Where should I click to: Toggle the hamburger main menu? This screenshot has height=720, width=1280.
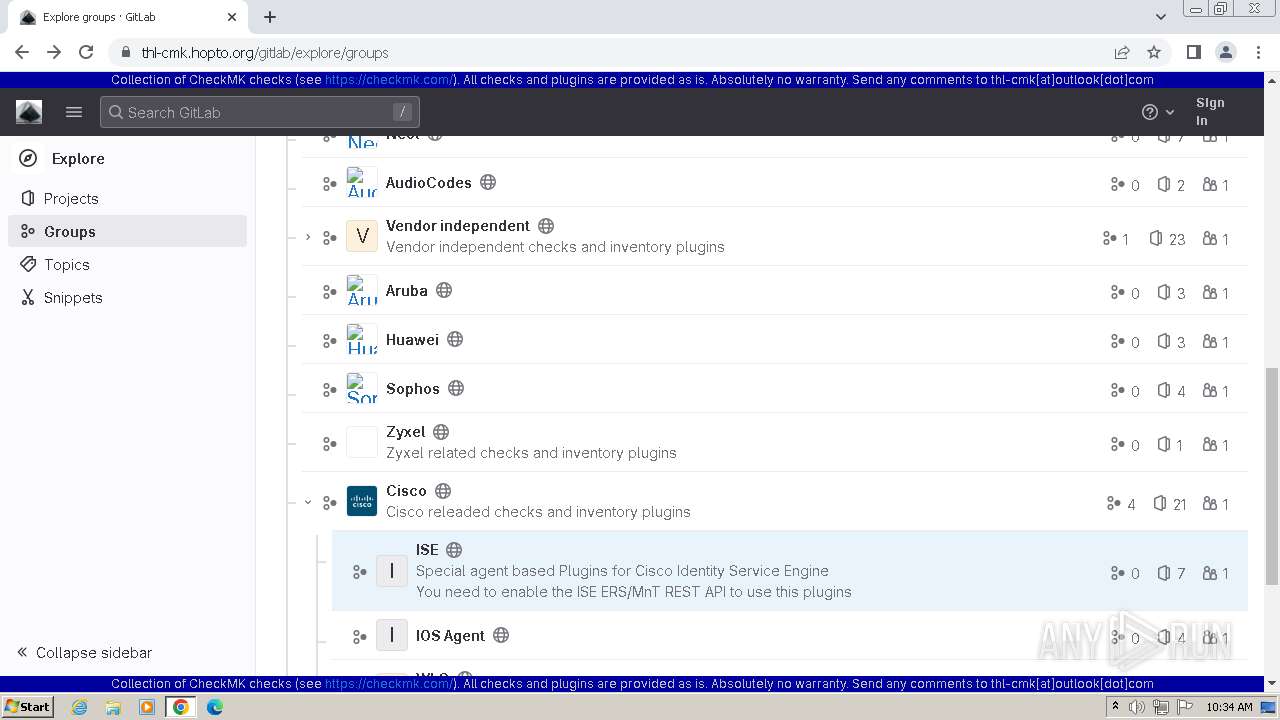pyautogui.click(x=74, y=112)
